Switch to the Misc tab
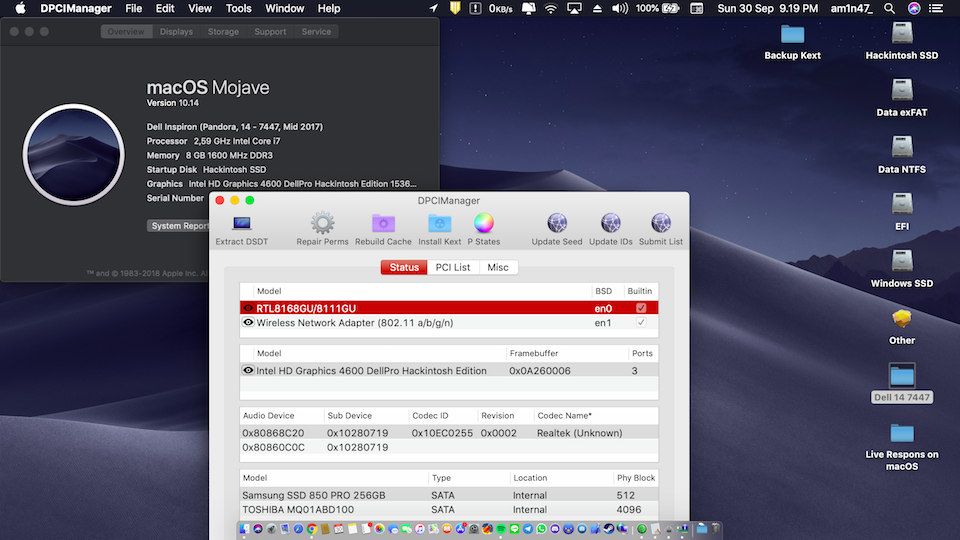The image size is (960, 540). tap(498, 267)
